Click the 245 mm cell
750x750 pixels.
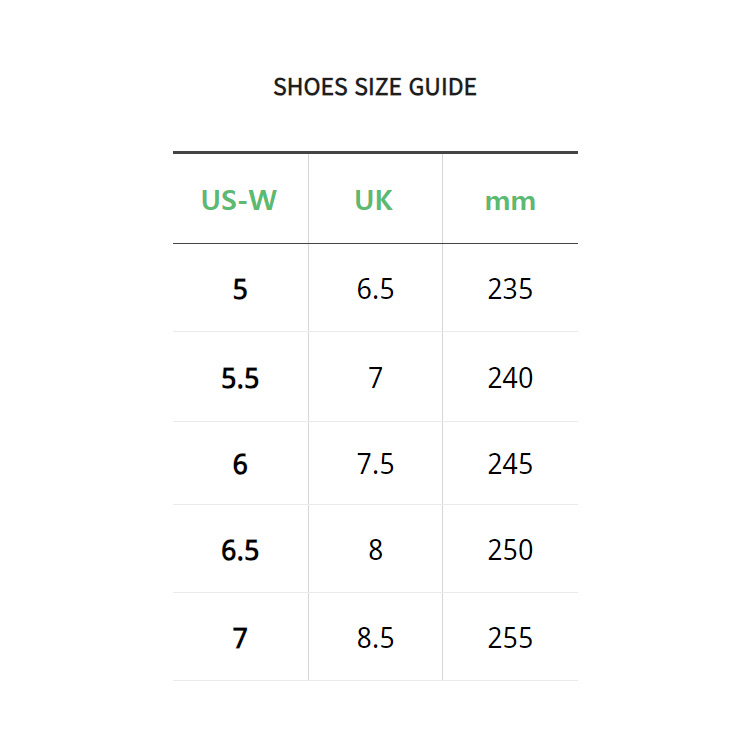coord(510,464)
